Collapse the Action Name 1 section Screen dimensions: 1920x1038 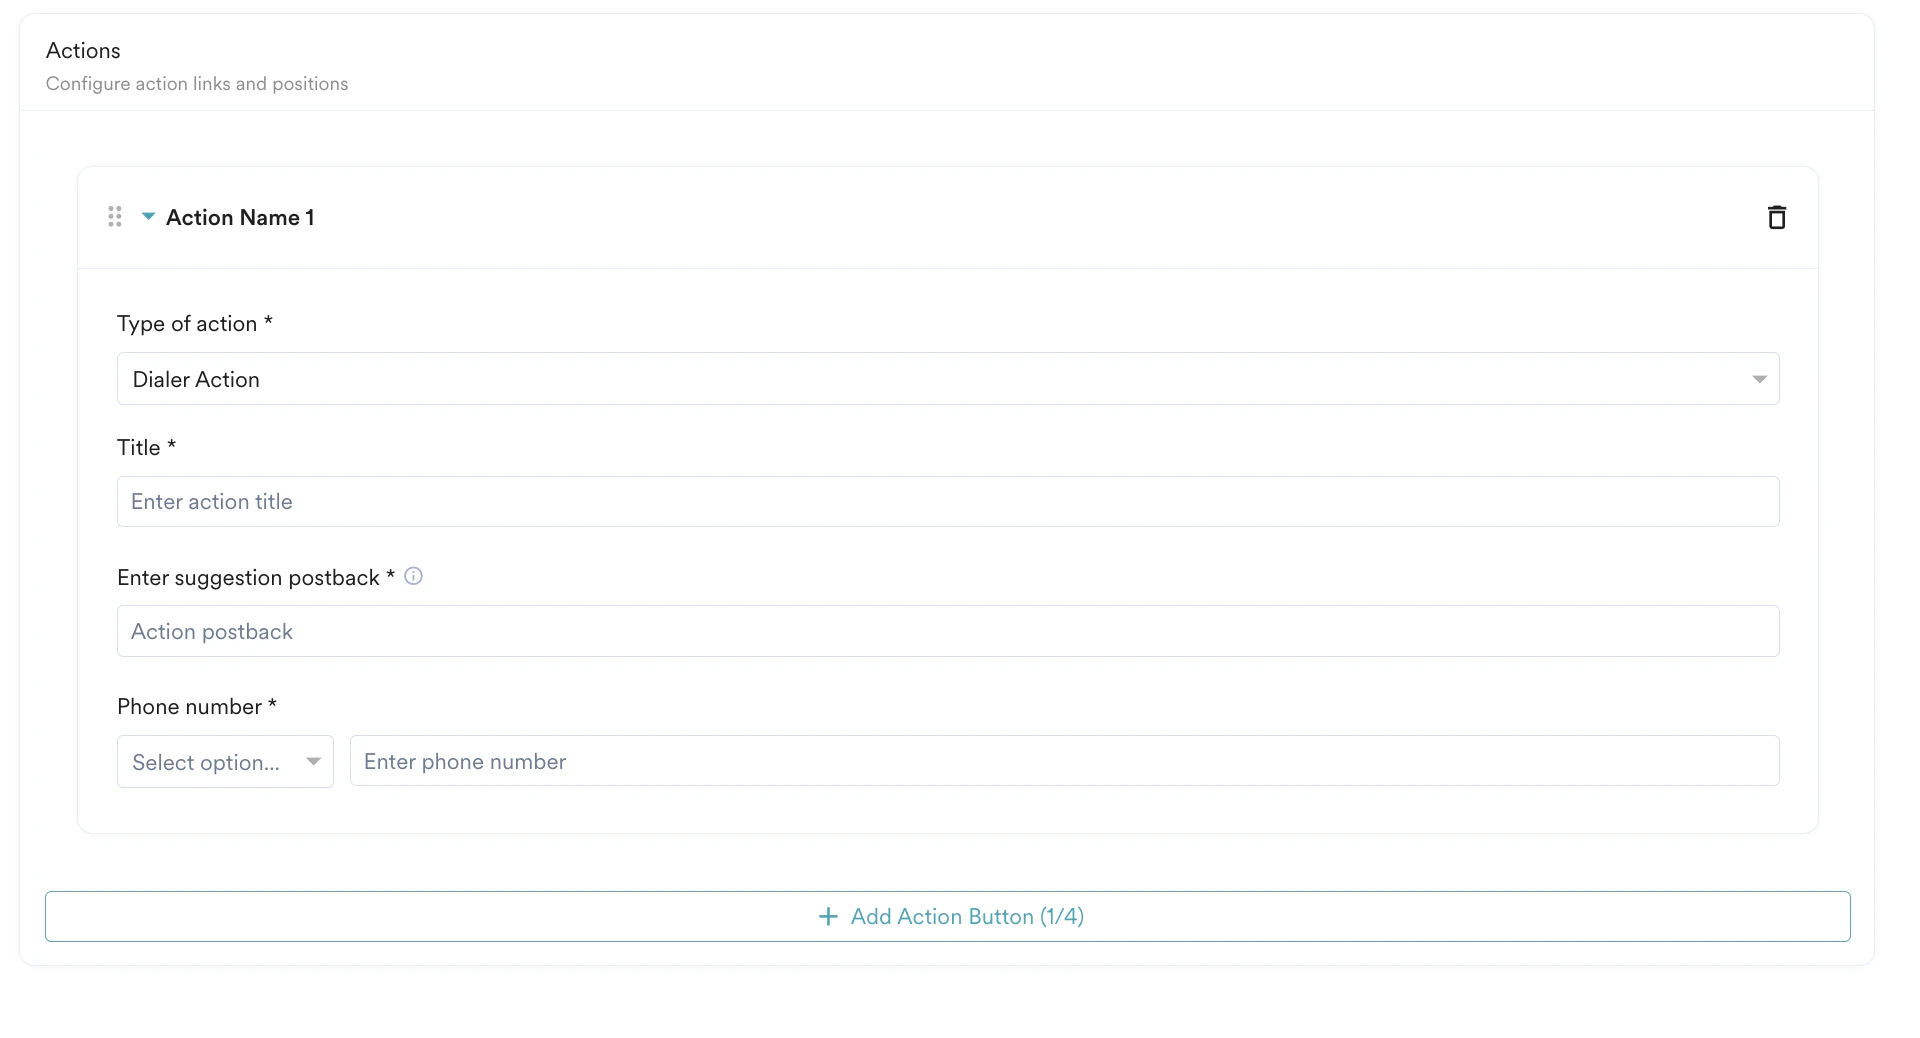(x=147, y=216)
